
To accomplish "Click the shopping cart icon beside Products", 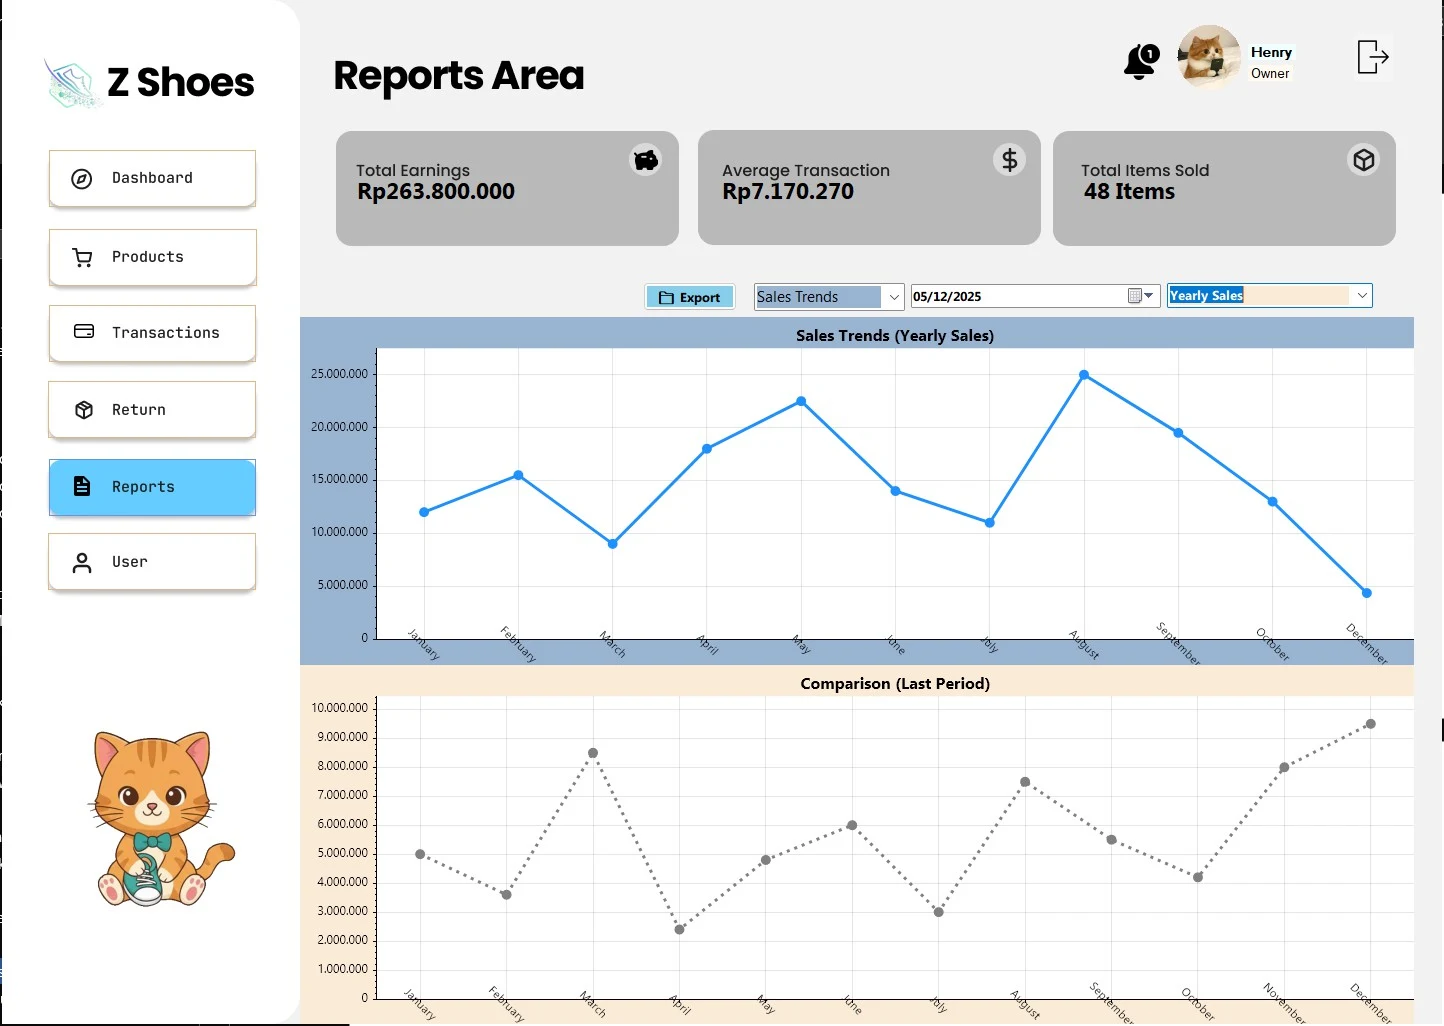I will point(83,258).
